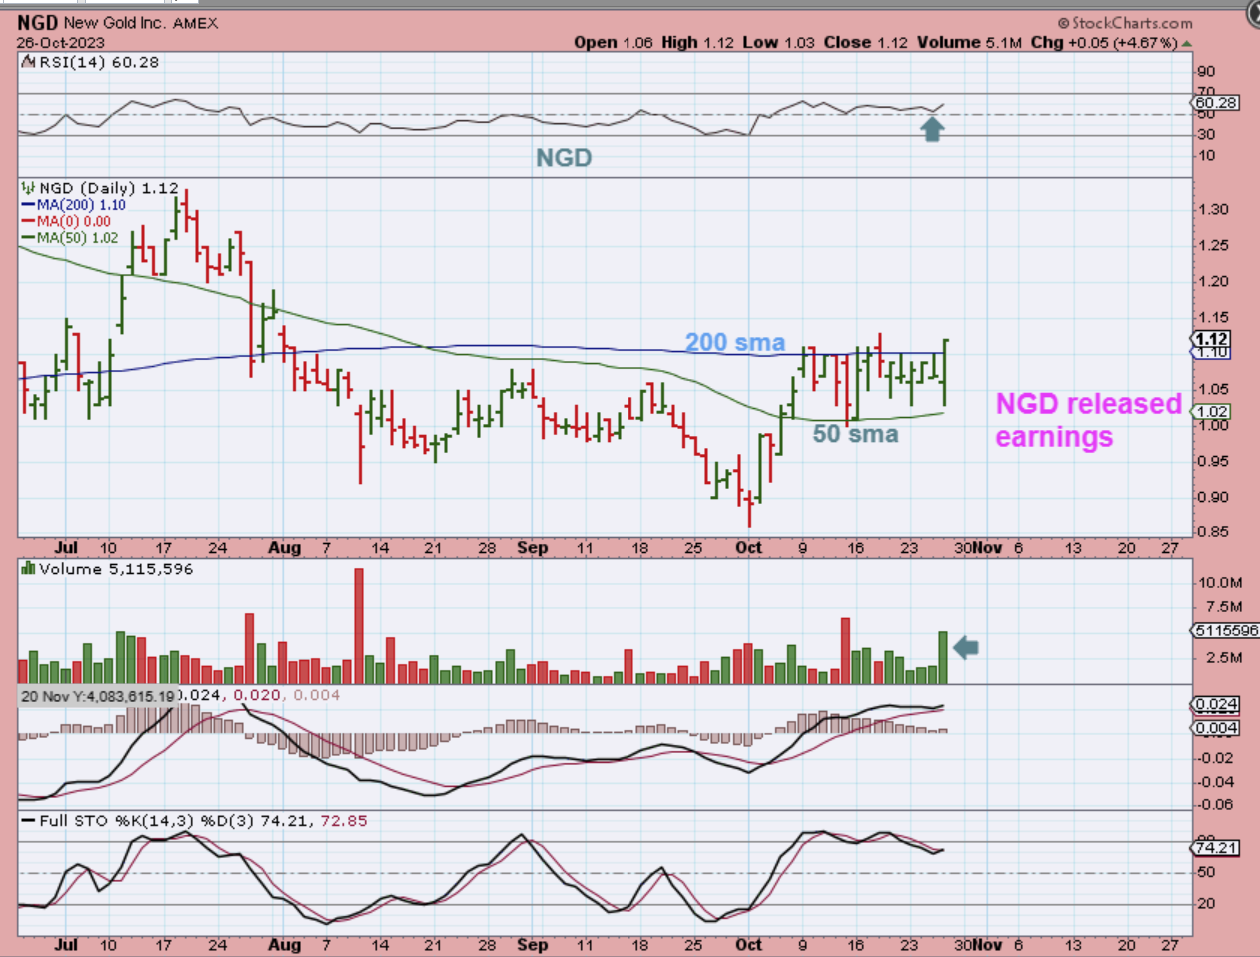This screenshot has height=957, width=1260.
Task: Click the 0.024 MACD tag on right axis
Action: click(x=1216, y=705)
